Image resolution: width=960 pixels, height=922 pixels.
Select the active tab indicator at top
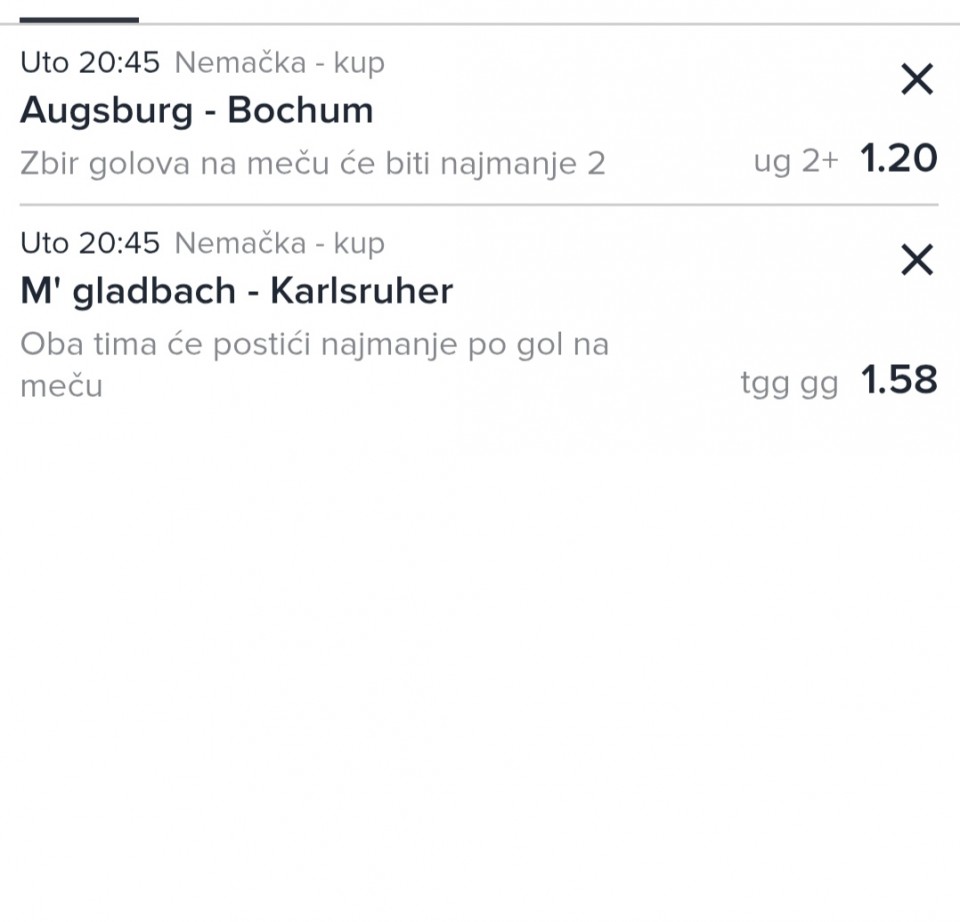coord(79,19)
